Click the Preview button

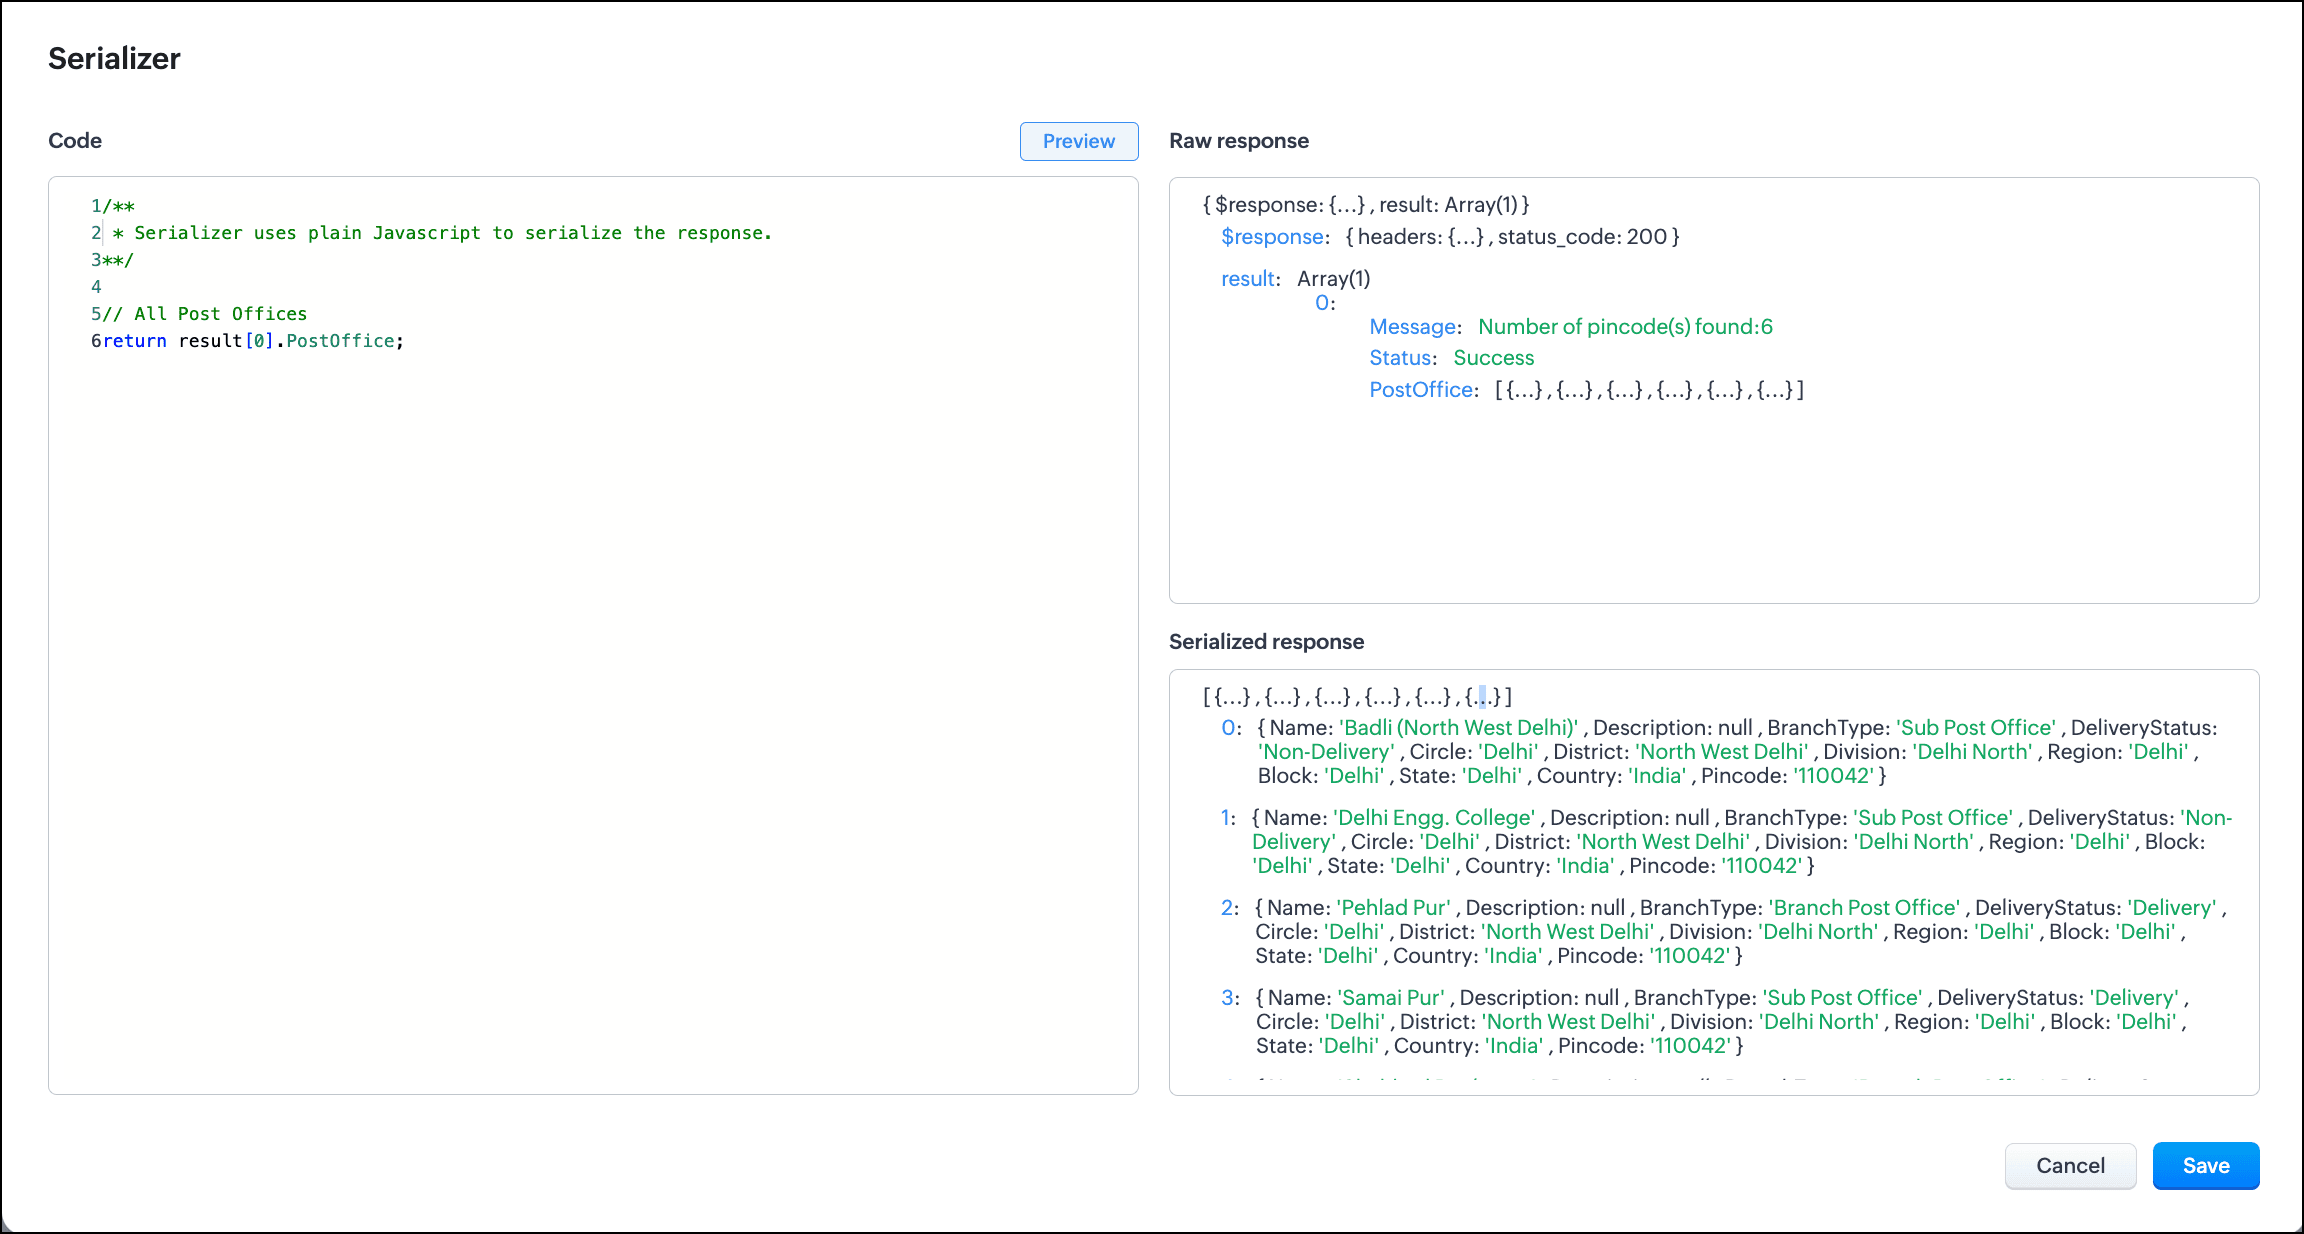[x=1078, y=141]
